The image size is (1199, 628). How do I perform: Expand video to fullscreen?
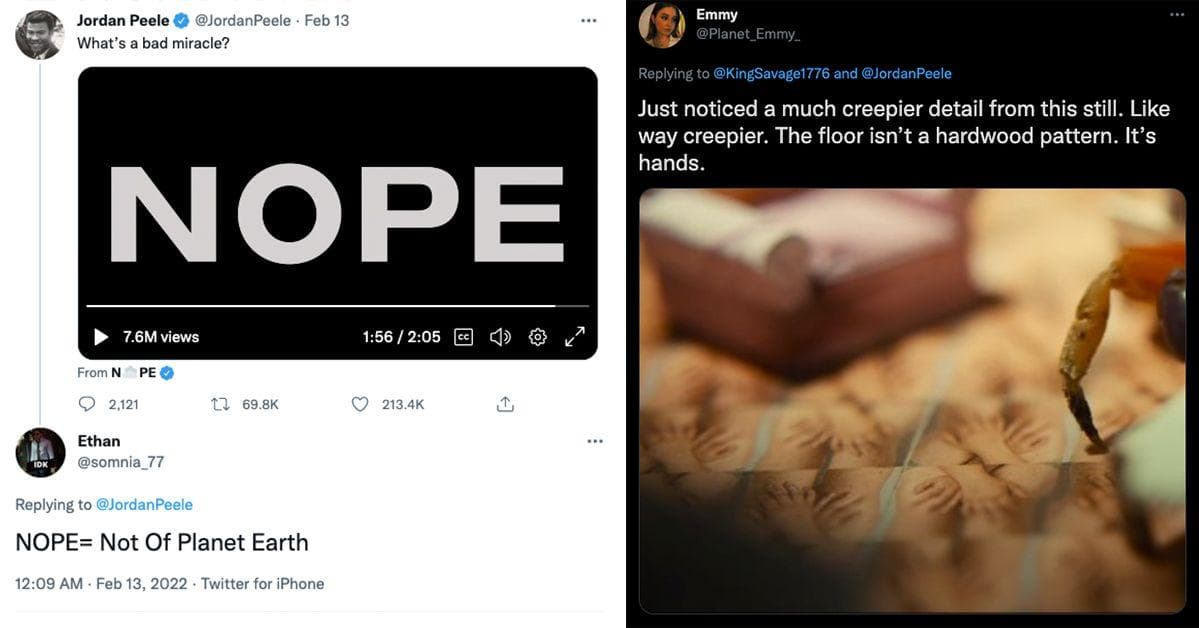tap(574, 337)
